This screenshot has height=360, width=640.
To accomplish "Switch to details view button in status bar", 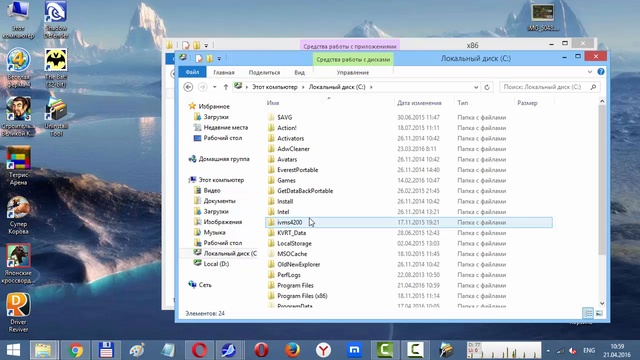I will [588, 313].
